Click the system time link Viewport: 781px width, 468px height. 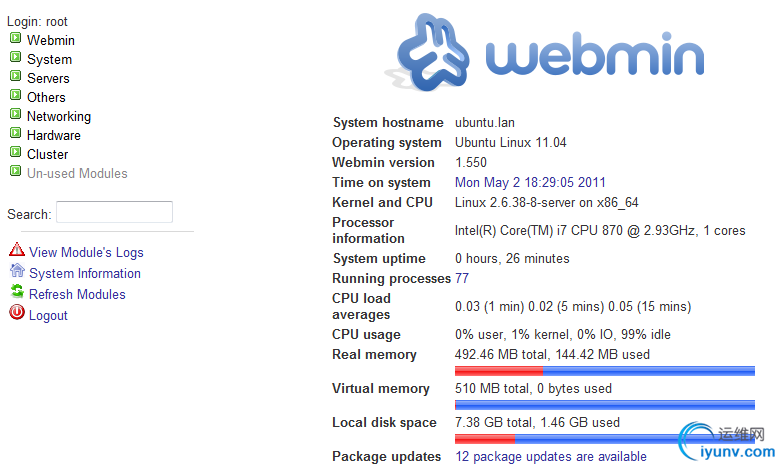click(x=530, y=182)
